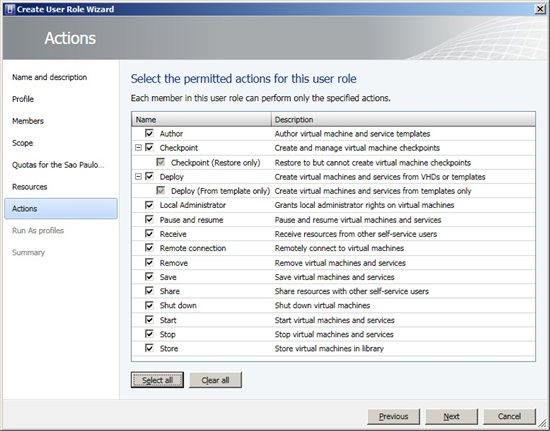Screen dimensions: 550x431
Task: Collapse the Deploy tree node
Action: coord(138,176)
